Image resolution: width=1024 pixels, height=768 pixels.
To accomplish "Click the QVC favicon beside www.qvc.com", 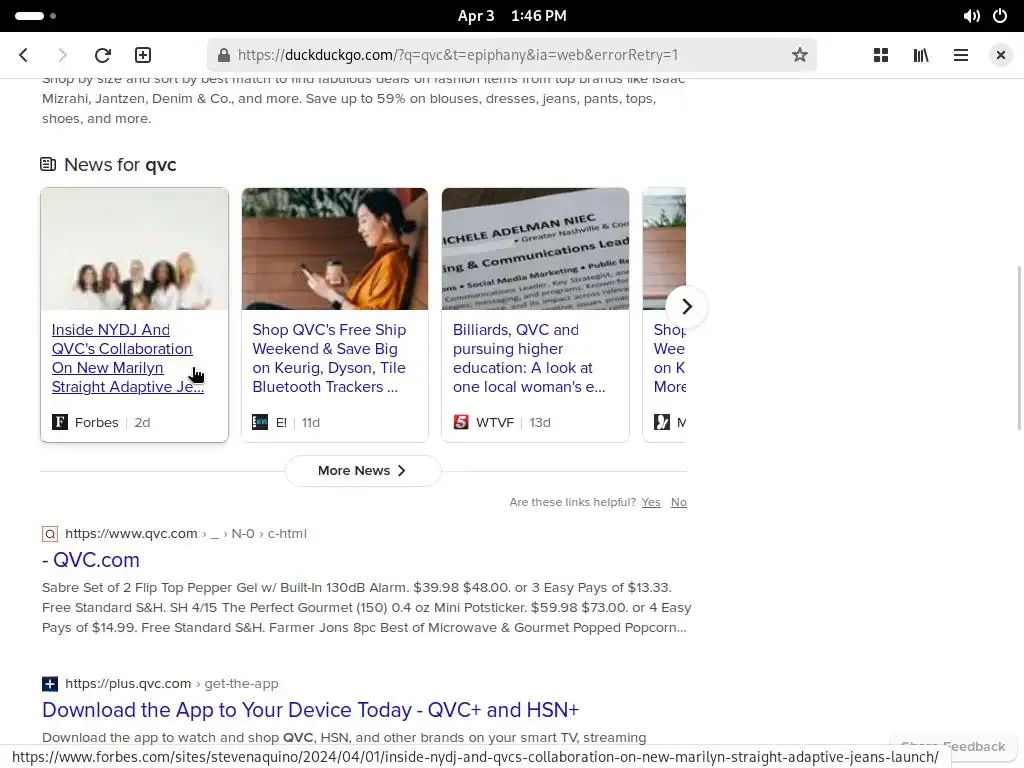I will [x=50, y=534].
